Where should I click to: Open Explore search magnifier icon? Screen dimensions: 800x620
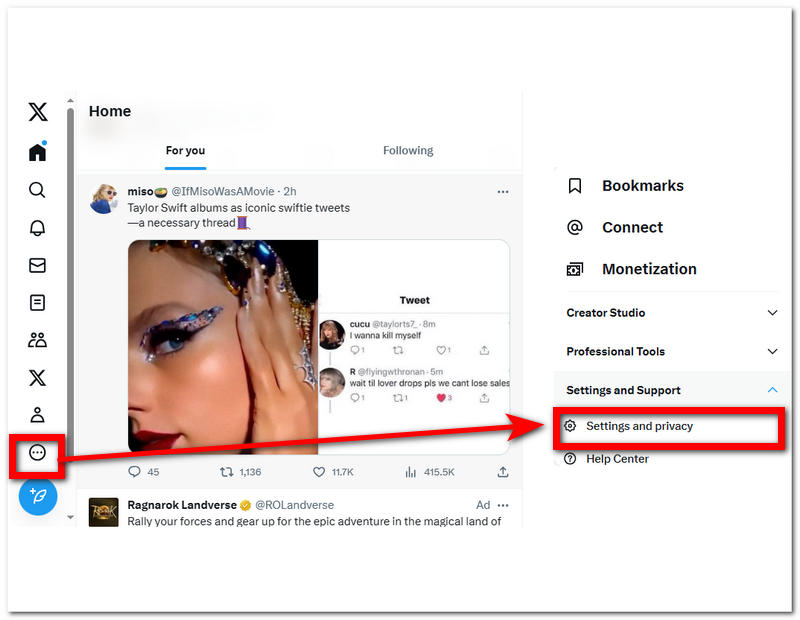click(37, 190)
